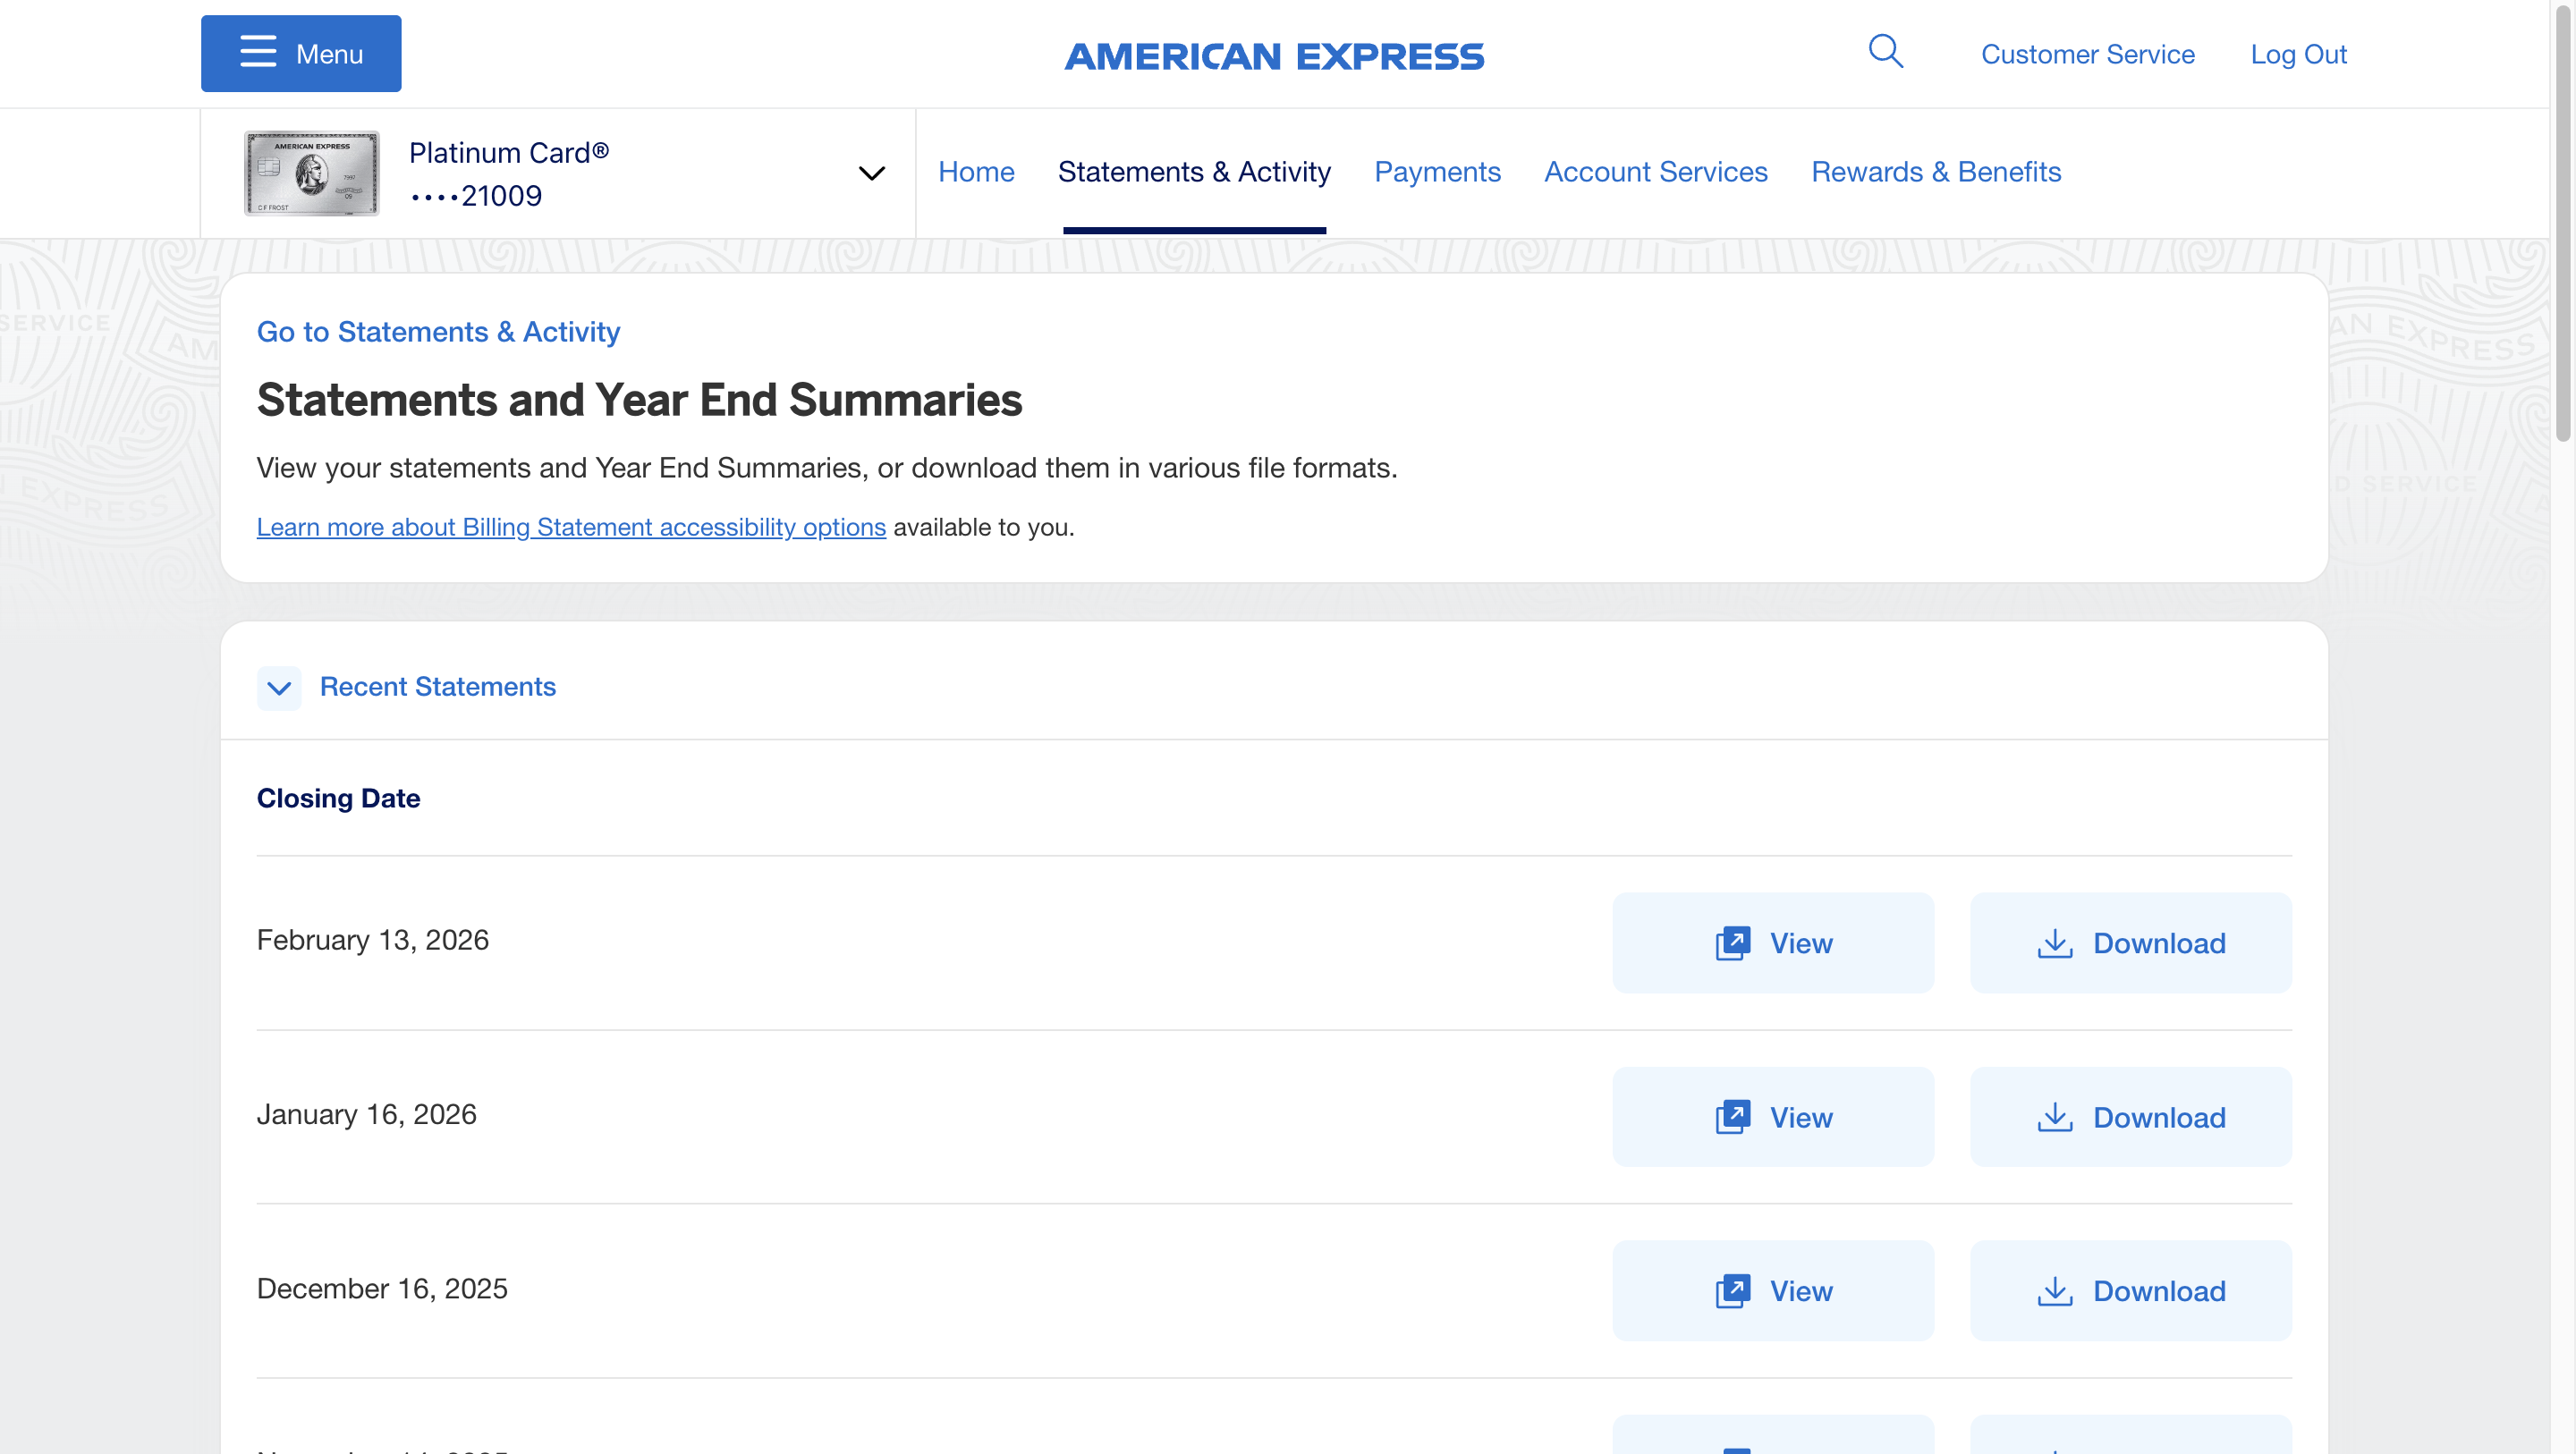
Task: Switch to the Payments tab
Action: point(1437,172)
